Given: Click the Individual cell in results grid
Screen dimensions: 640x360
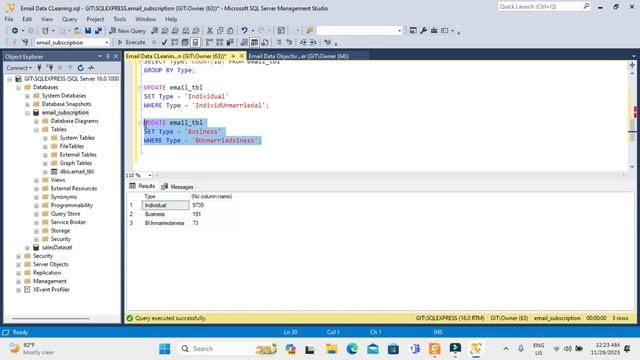Looking at the screenshot, I should click(x=165, y=205).
